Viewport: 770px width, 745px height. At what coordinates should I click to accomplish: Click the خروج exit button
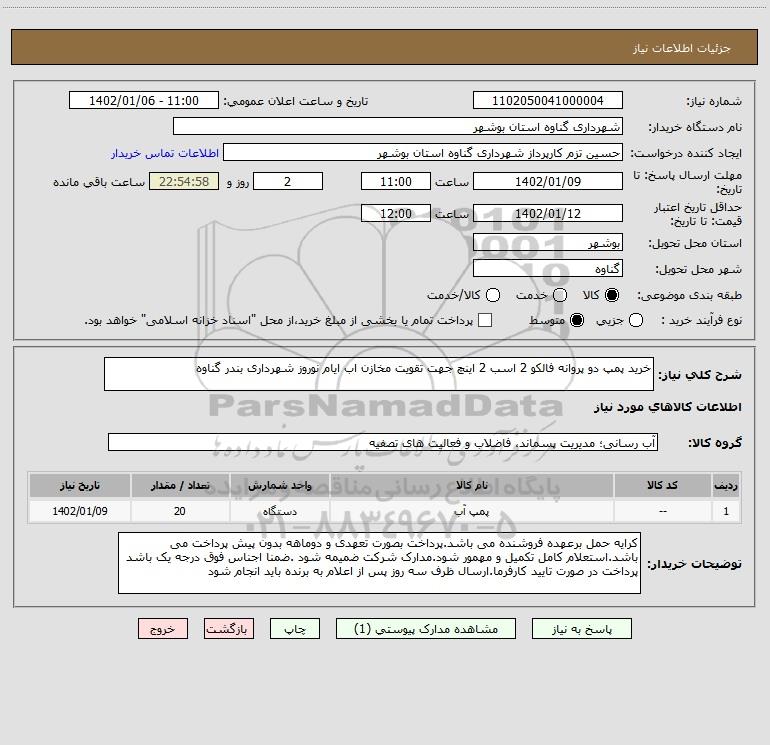(x=163, y=629)
